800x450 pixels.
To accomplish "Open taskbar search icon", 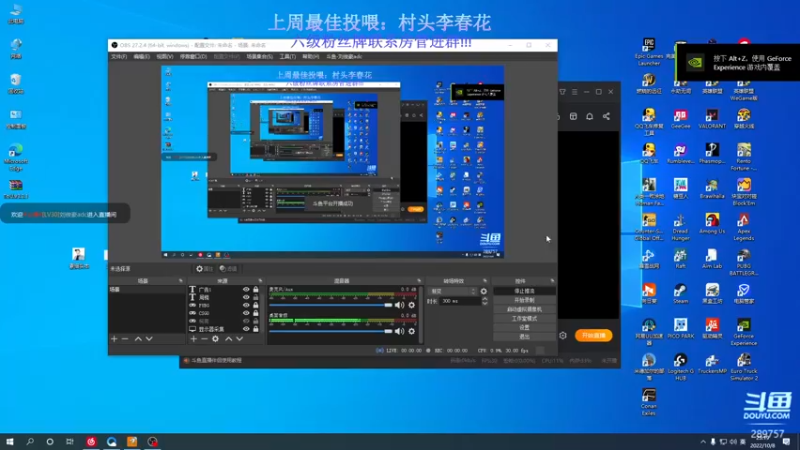I will pyautogui.click(x=30, y=441).
